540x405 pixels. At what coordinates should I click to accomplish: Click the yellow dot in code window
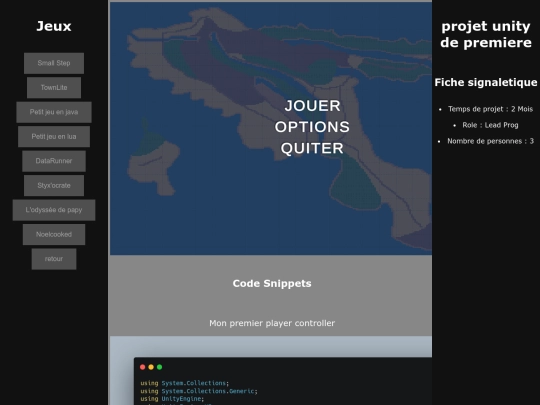151,367
